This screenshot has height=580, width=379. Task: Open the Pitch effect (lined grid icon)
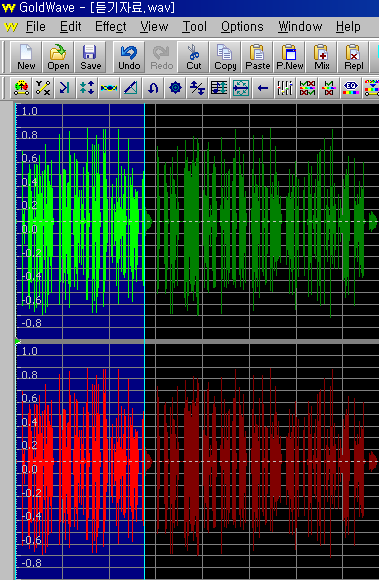point(219,88)
